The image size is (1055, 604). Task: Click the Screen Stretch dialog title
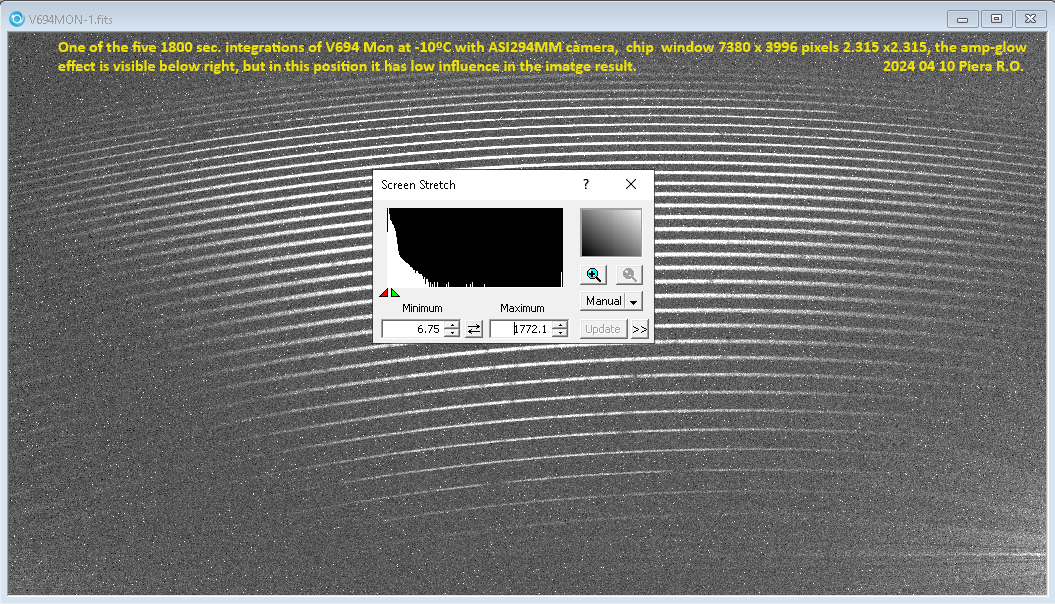tap(419, 185)
